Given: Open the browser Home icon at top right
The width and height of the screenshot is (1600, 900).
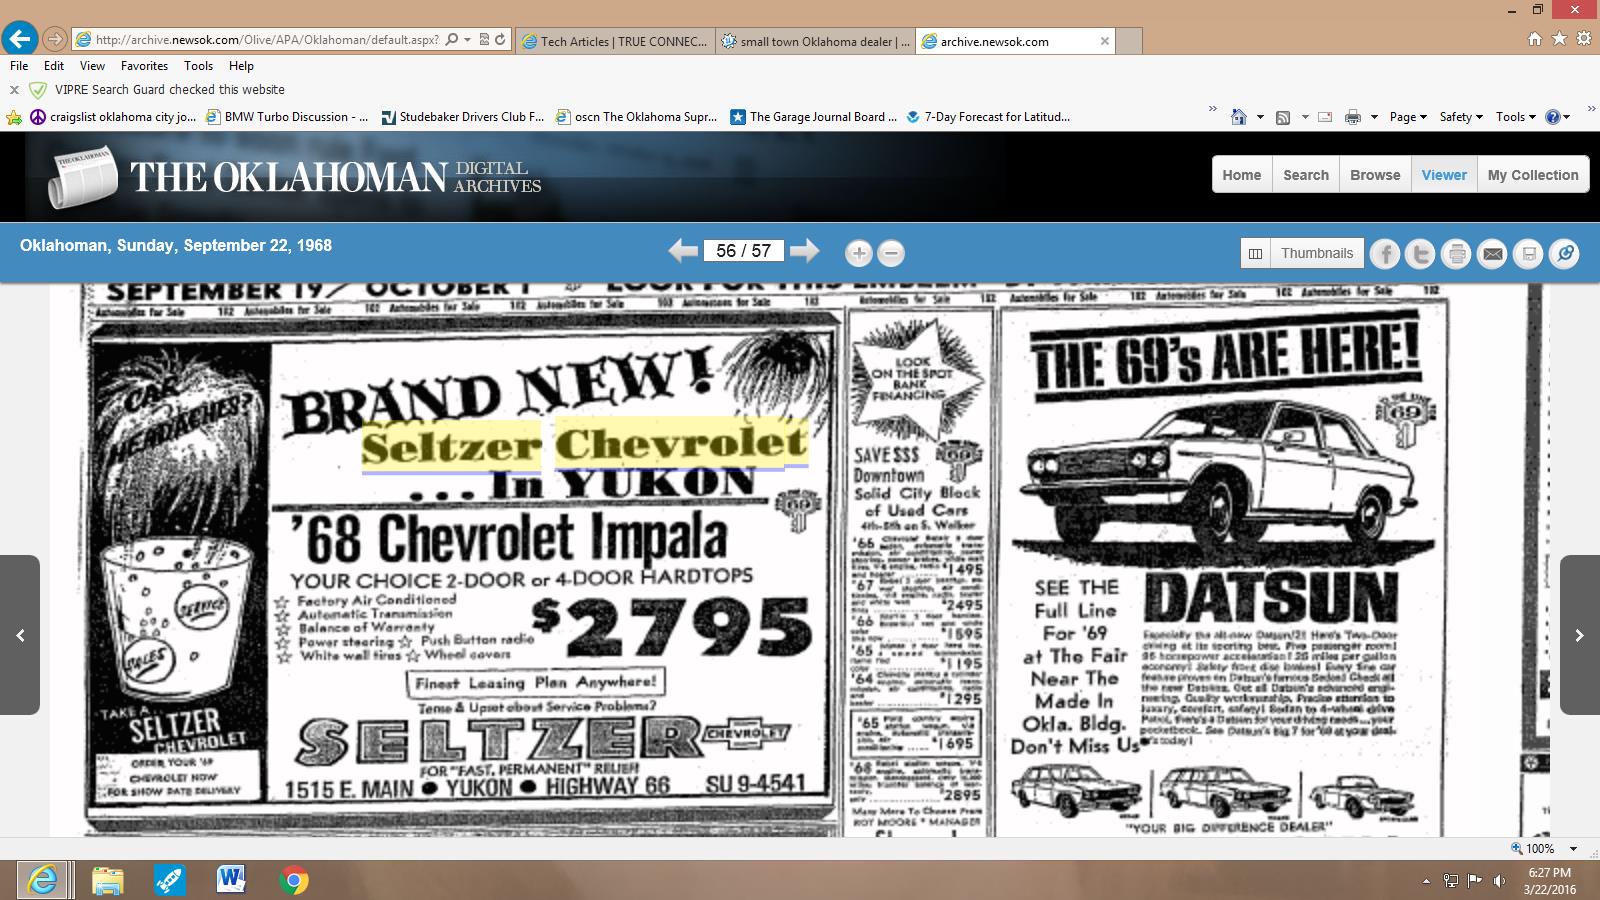Looking at the screenshot, I should [x=1535, y=39].
